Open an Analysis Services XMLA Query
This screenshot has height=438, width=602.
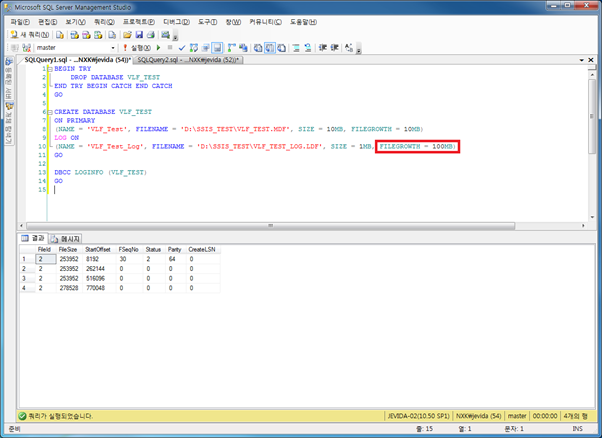[x=98, y=35]
